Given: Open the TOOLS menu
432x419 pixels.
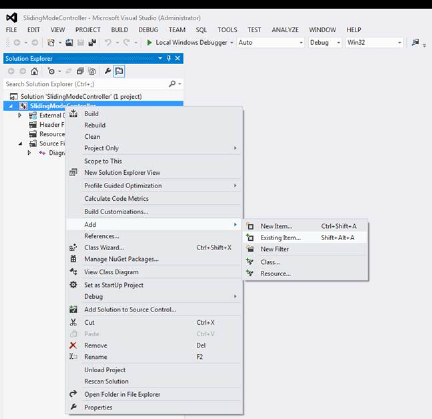Looking at the screenshot, I should [227, 30].
